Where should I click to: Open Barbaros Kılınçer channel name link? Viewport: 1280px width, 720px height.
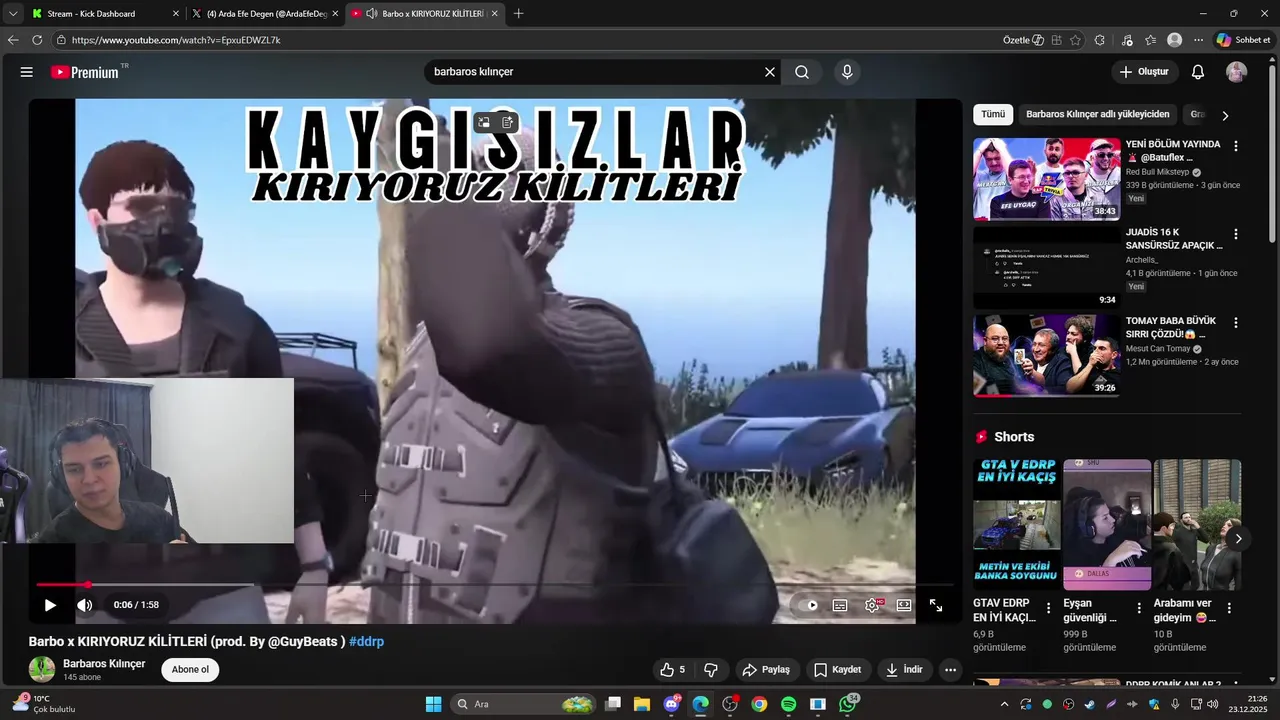pos(104,664)
